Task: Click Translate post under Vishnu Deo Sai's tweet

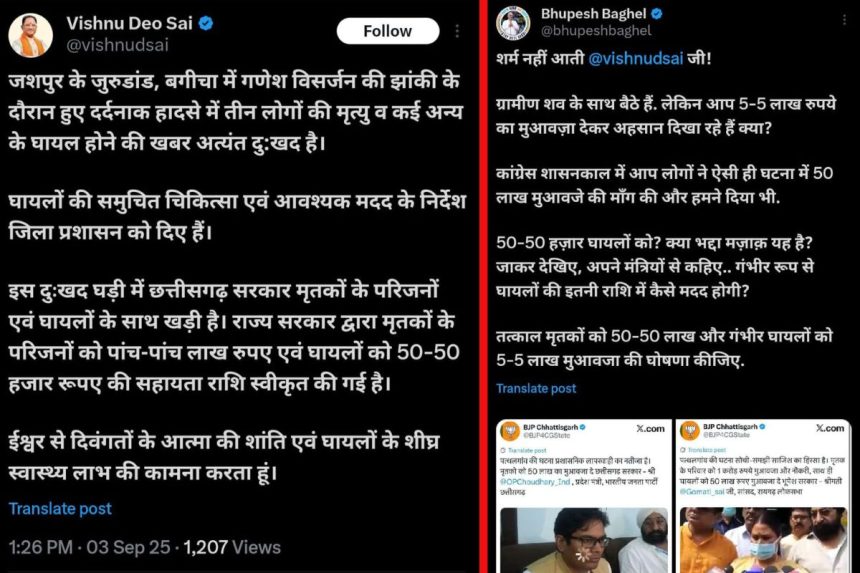Action: 60,508
